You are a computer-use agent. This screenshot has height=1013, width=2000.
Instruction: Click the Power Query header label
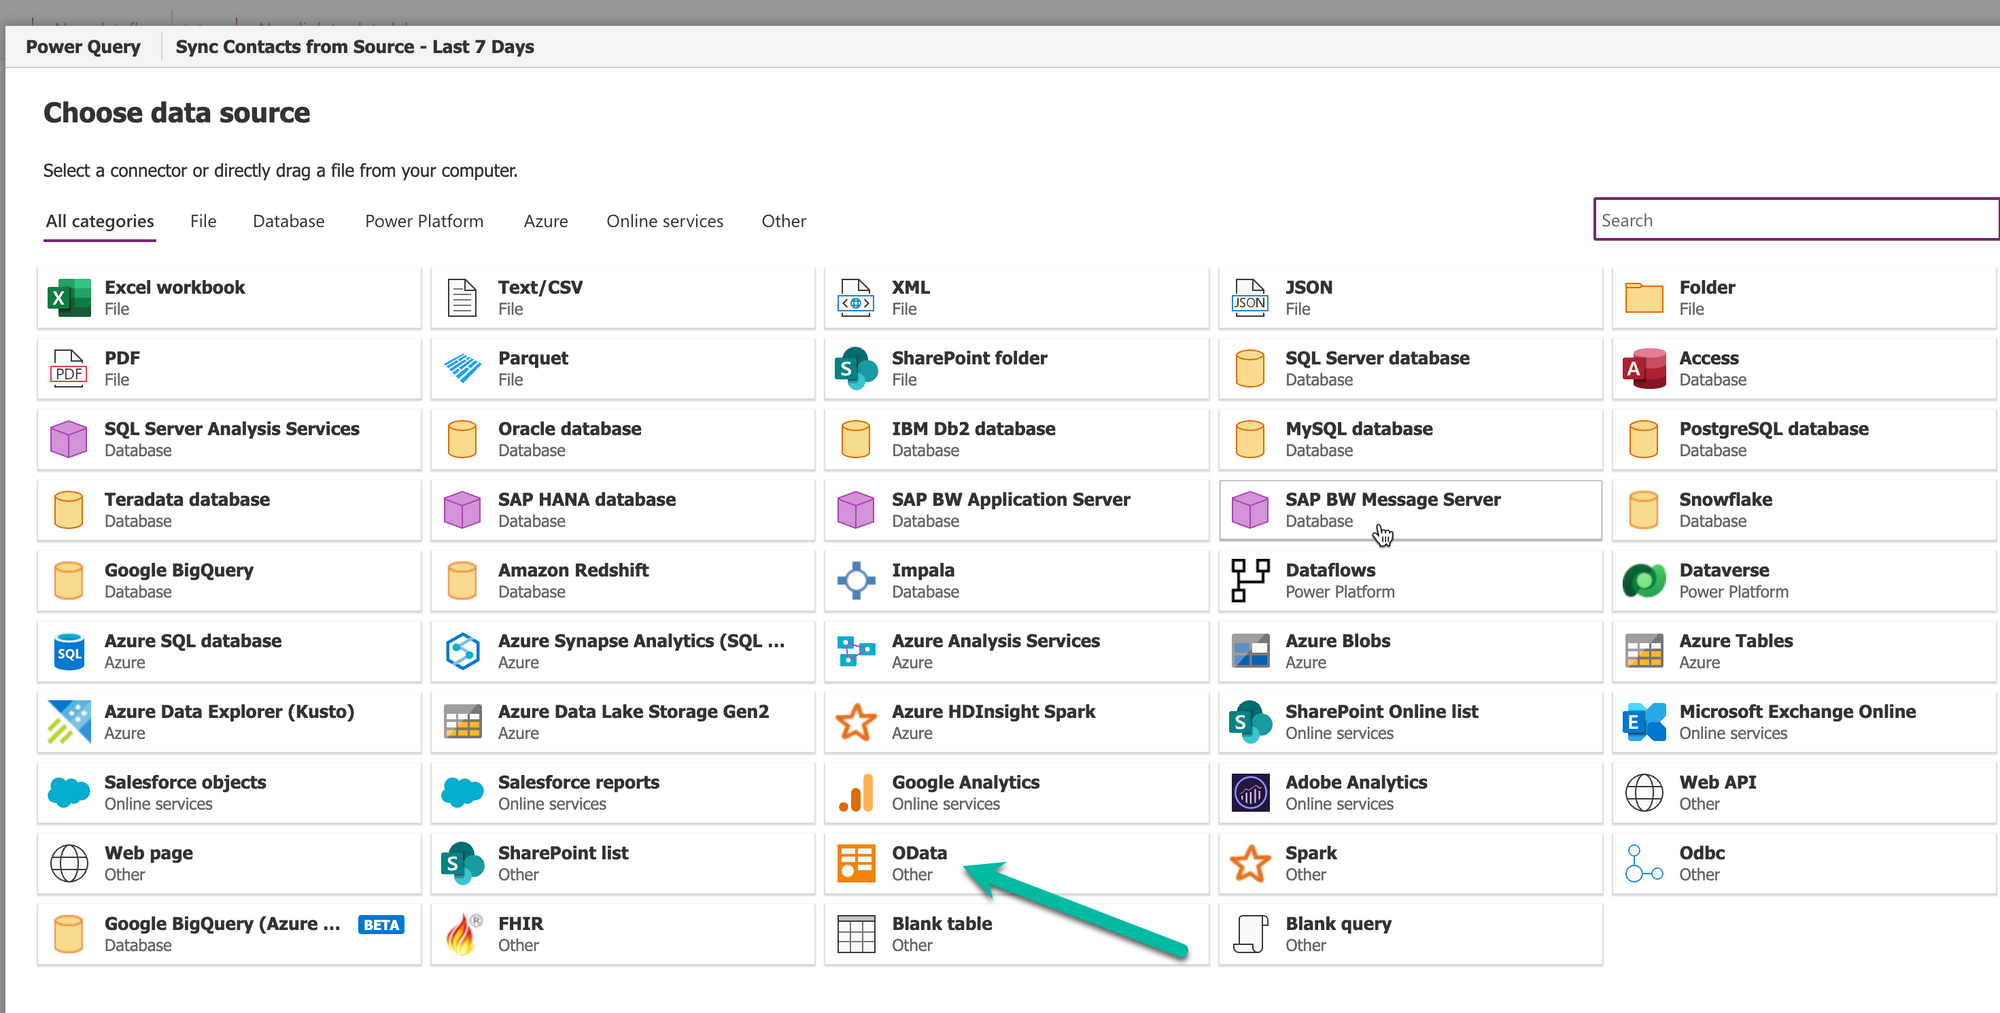pos(83,47)
